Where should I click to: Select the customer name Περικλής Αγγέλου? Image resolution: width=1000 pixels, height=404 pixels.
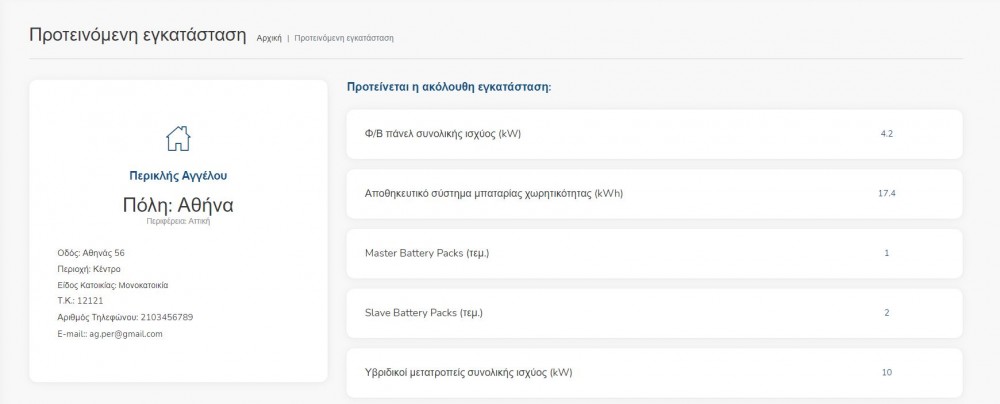(178, 175)
